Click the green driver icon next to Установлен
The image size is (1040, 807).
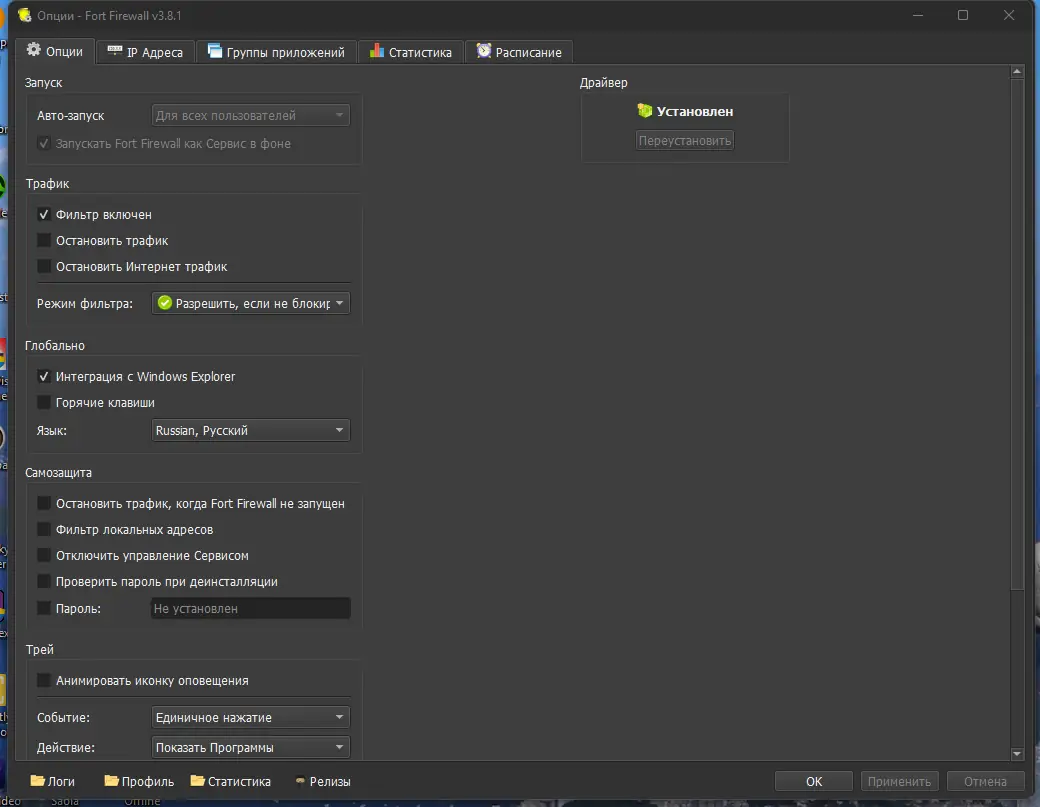point(644,111)
